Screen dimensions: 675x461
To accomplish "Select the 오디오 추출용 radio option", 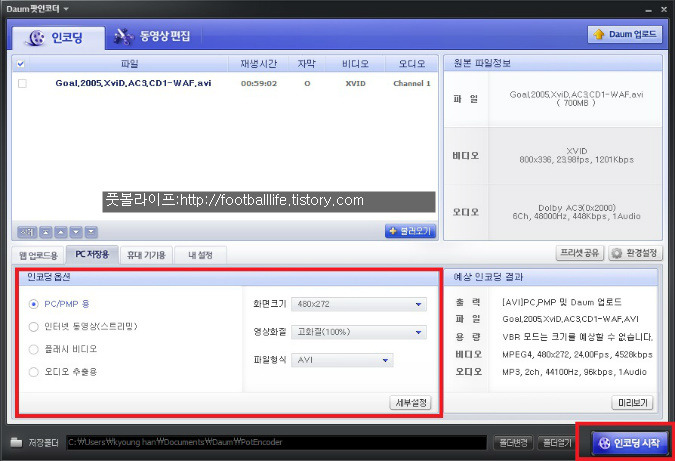I will click(x=34, y=372).
